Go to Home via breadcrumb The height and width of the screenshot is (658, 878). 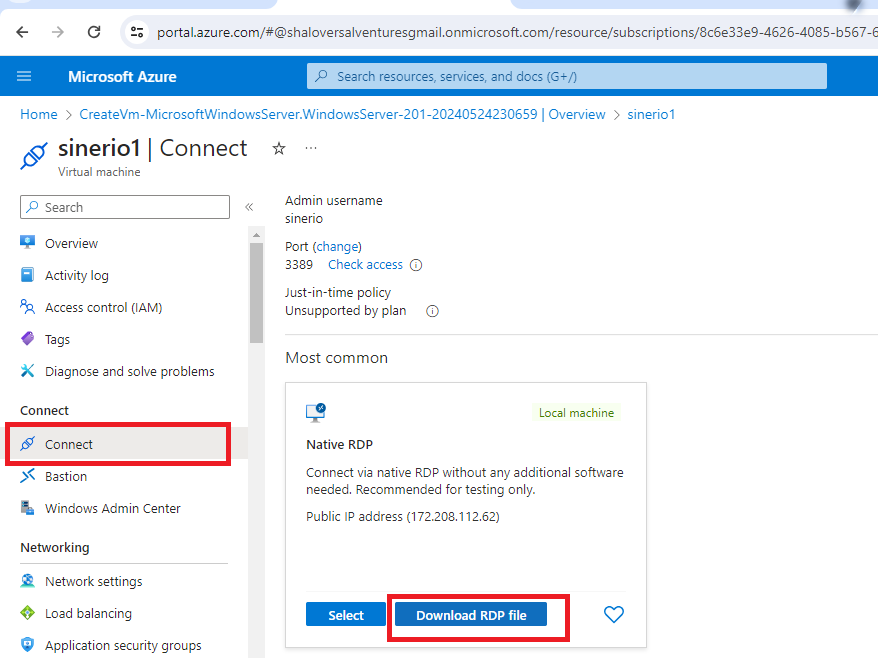(39, 114)
